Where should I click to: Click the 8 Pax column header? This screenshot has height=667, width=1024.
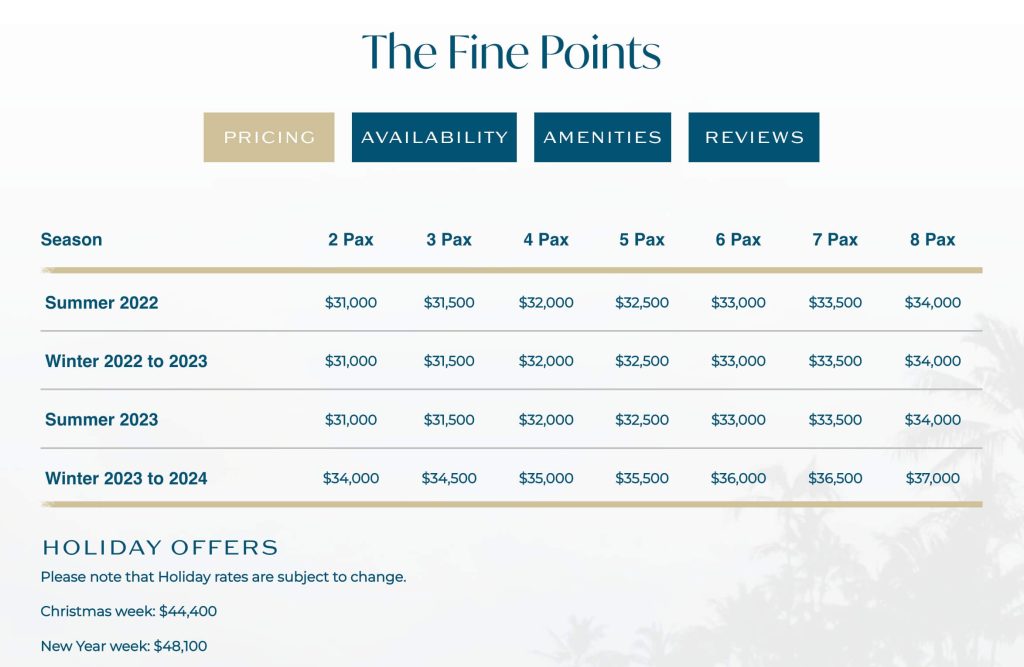click(933, 240)
